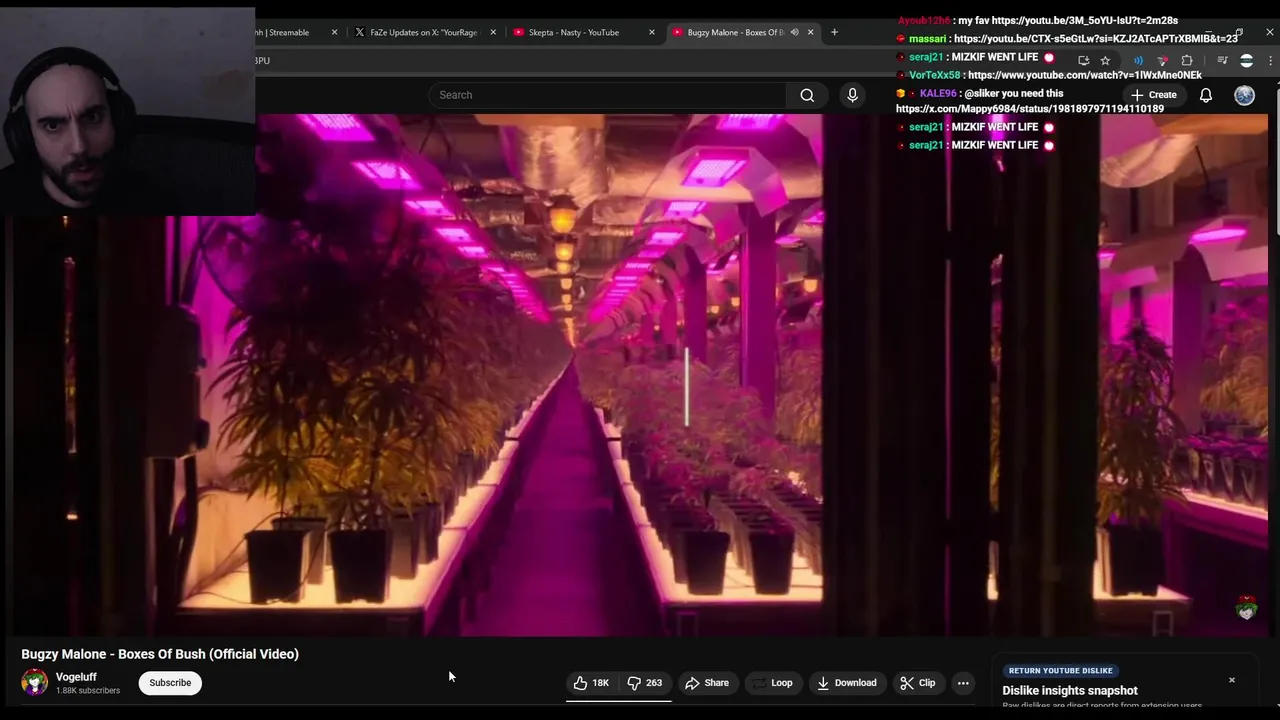Switch to the Skepta - Nasty YouTube tab

click(x=584, y=32)
